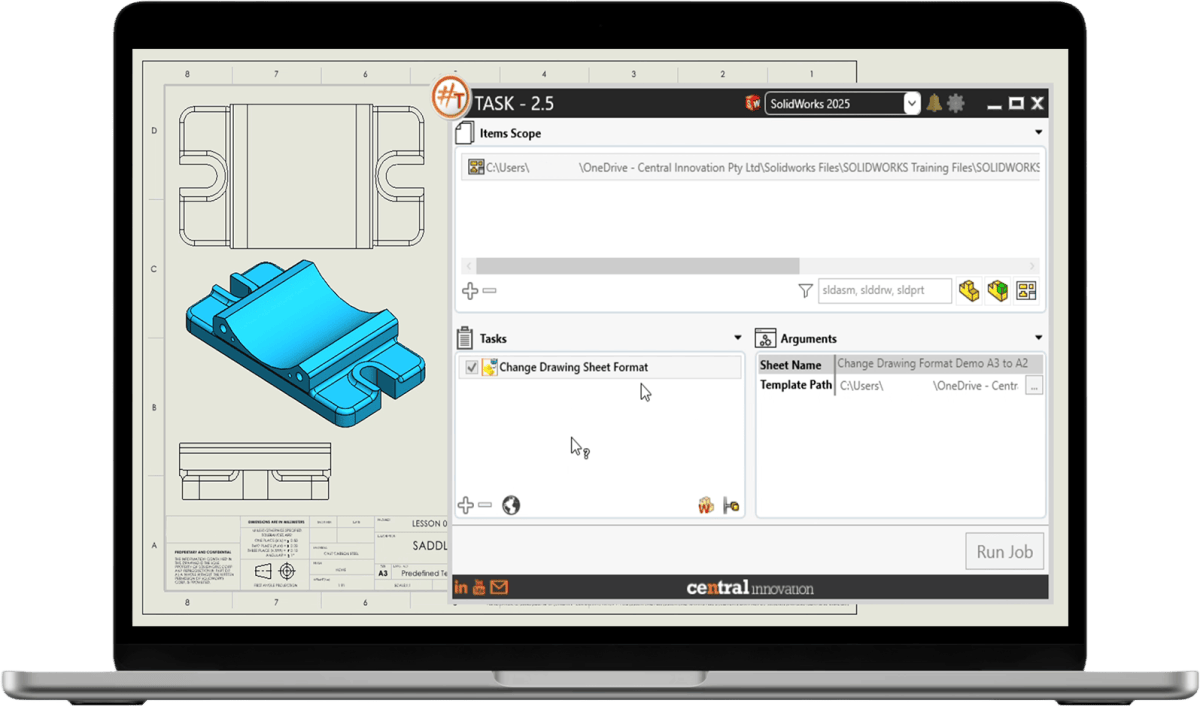
Task: Remove item with Items Scope minus icon
Action: (x=489, y=291)
